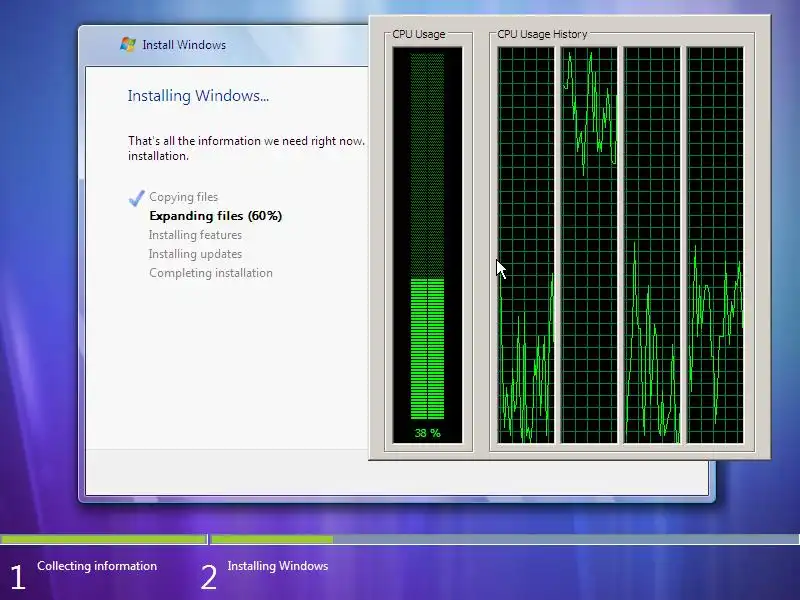800x600 pixels.
Task: Click the blue checkmark beside Copying files
Action: tap(136, 198)
